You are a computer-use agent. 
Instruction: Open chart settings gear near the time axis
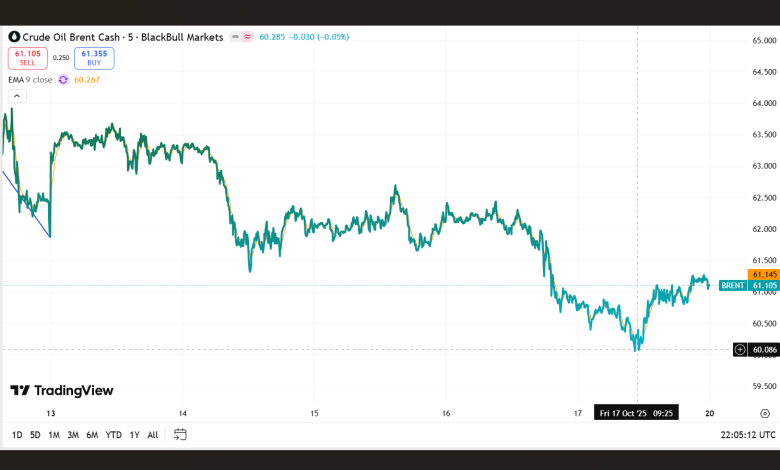(765, 412)
